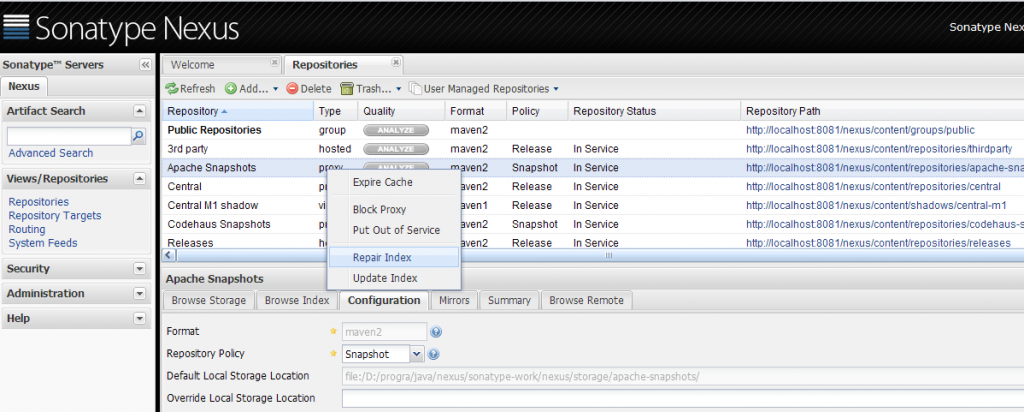
Task: Collapse the Artifact Search section
Action: click(x=139, y=111)
